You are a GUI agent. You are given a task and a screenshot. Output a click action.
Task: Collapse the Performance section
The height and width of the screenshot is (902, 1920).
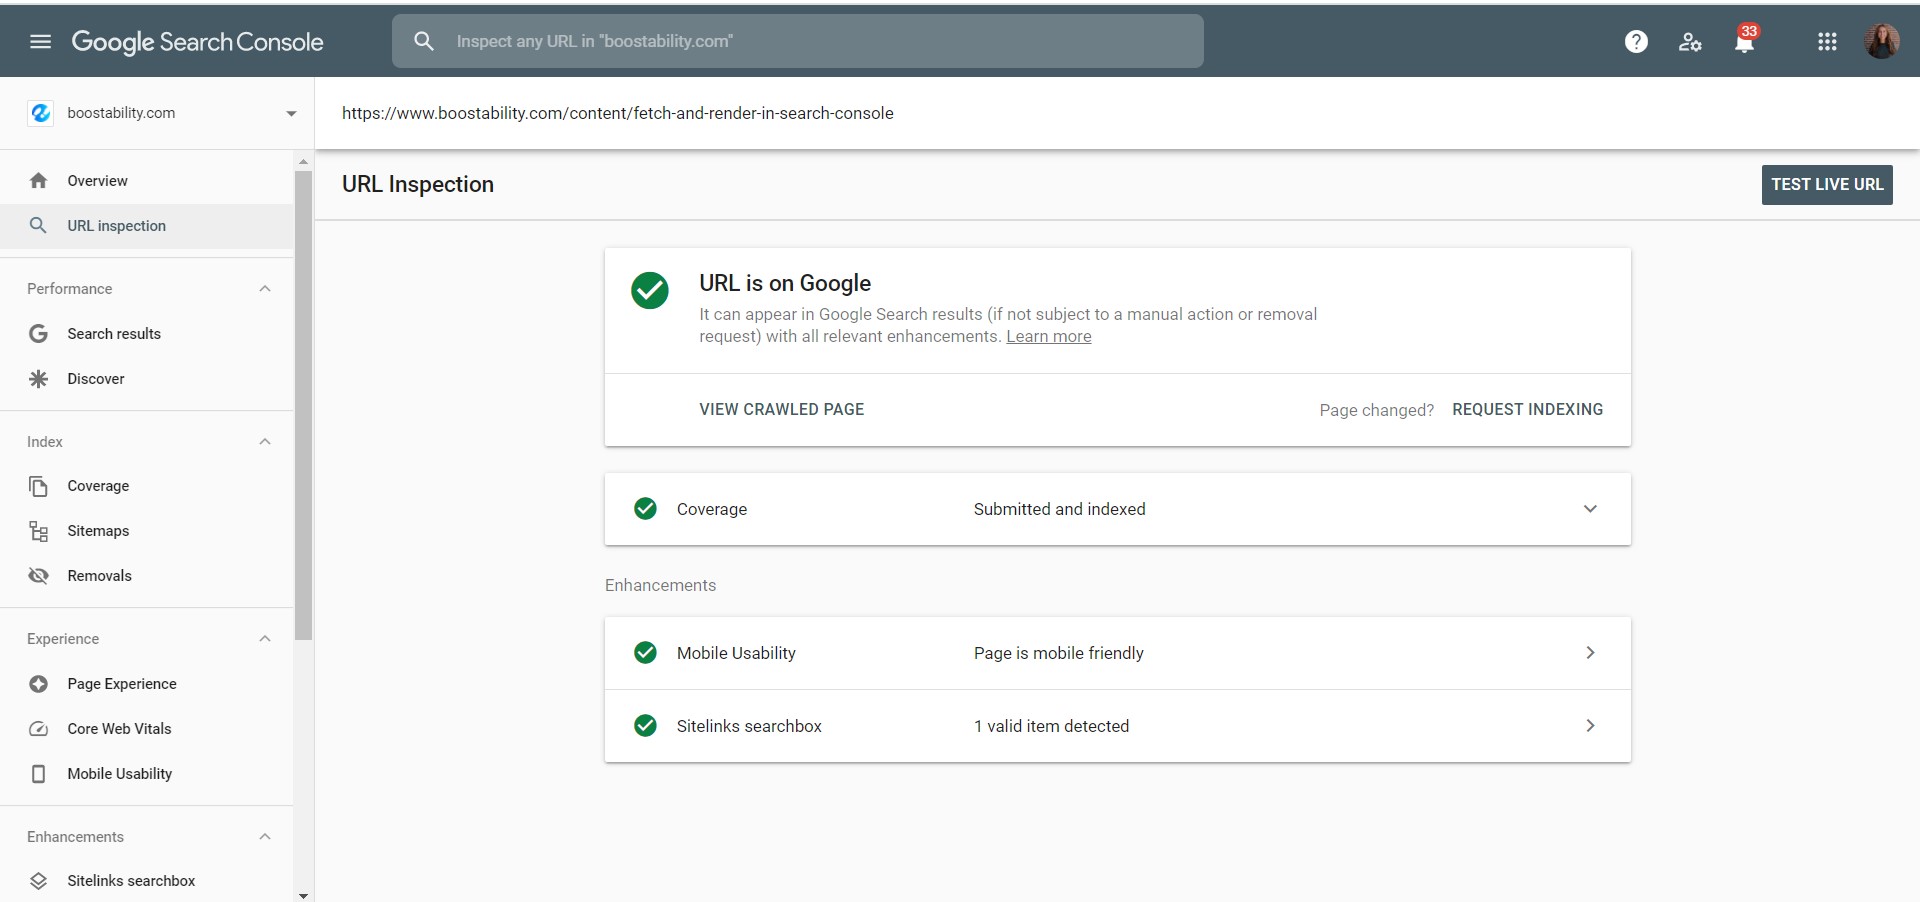pos(264,289)
